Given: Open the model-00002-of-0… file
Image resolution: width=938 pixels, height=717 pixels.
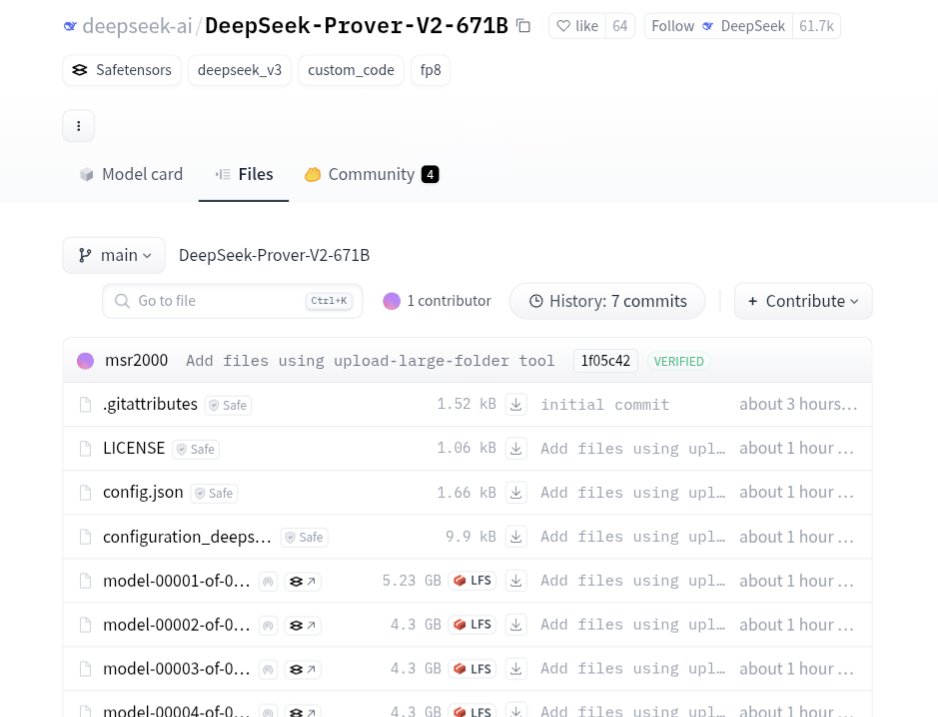Looking at the screenshot, I should click(x=176, y=625).
